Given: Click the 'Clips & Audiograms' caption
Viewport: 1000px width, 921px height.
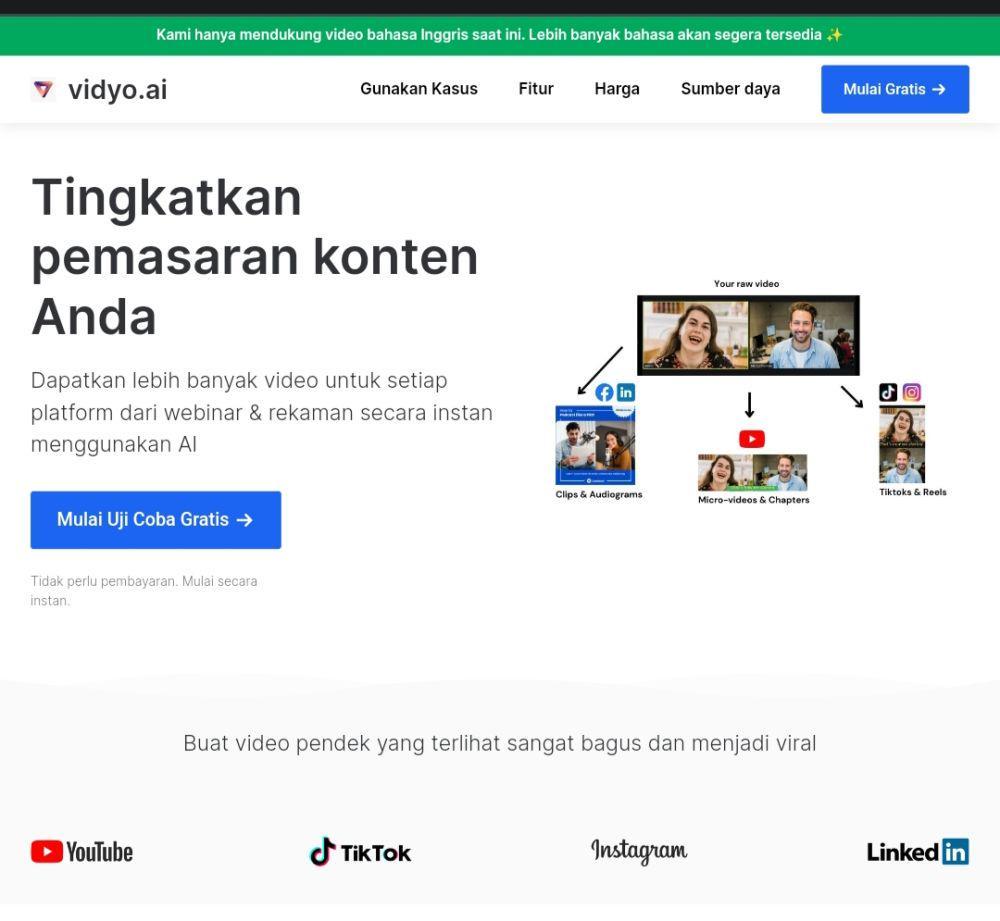Looking at the screenshot, I should click(599, 494).
